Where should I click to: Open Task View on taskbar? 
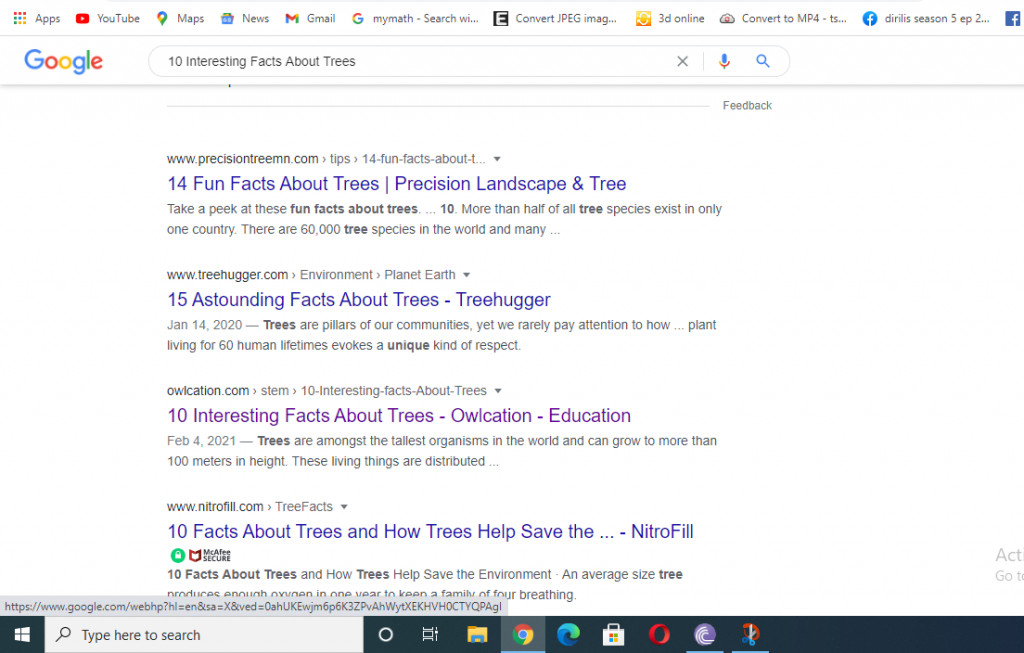click(x=430, y=635)
